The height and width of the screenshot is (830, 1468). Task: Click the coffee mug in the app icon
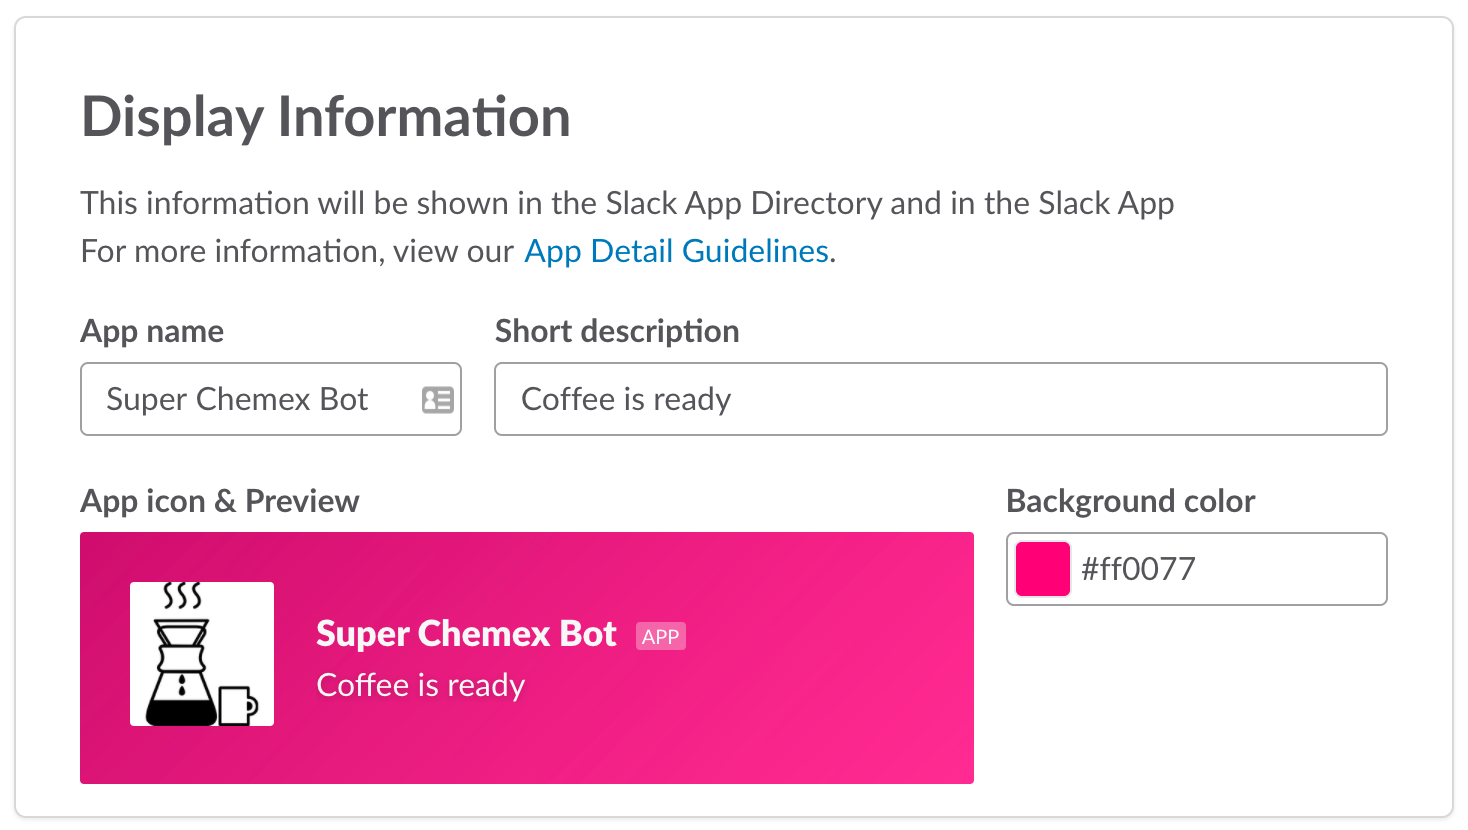[x=238, y=704]
